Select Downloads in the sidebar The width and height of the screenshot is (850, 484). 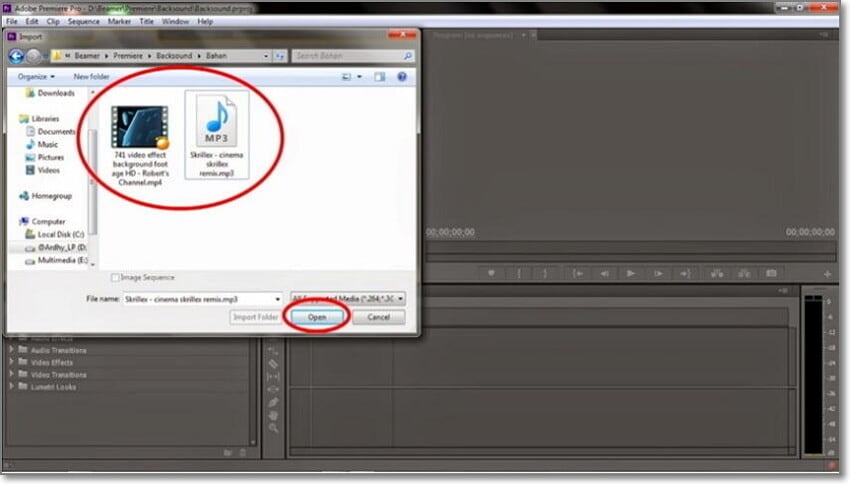(50, 93)
